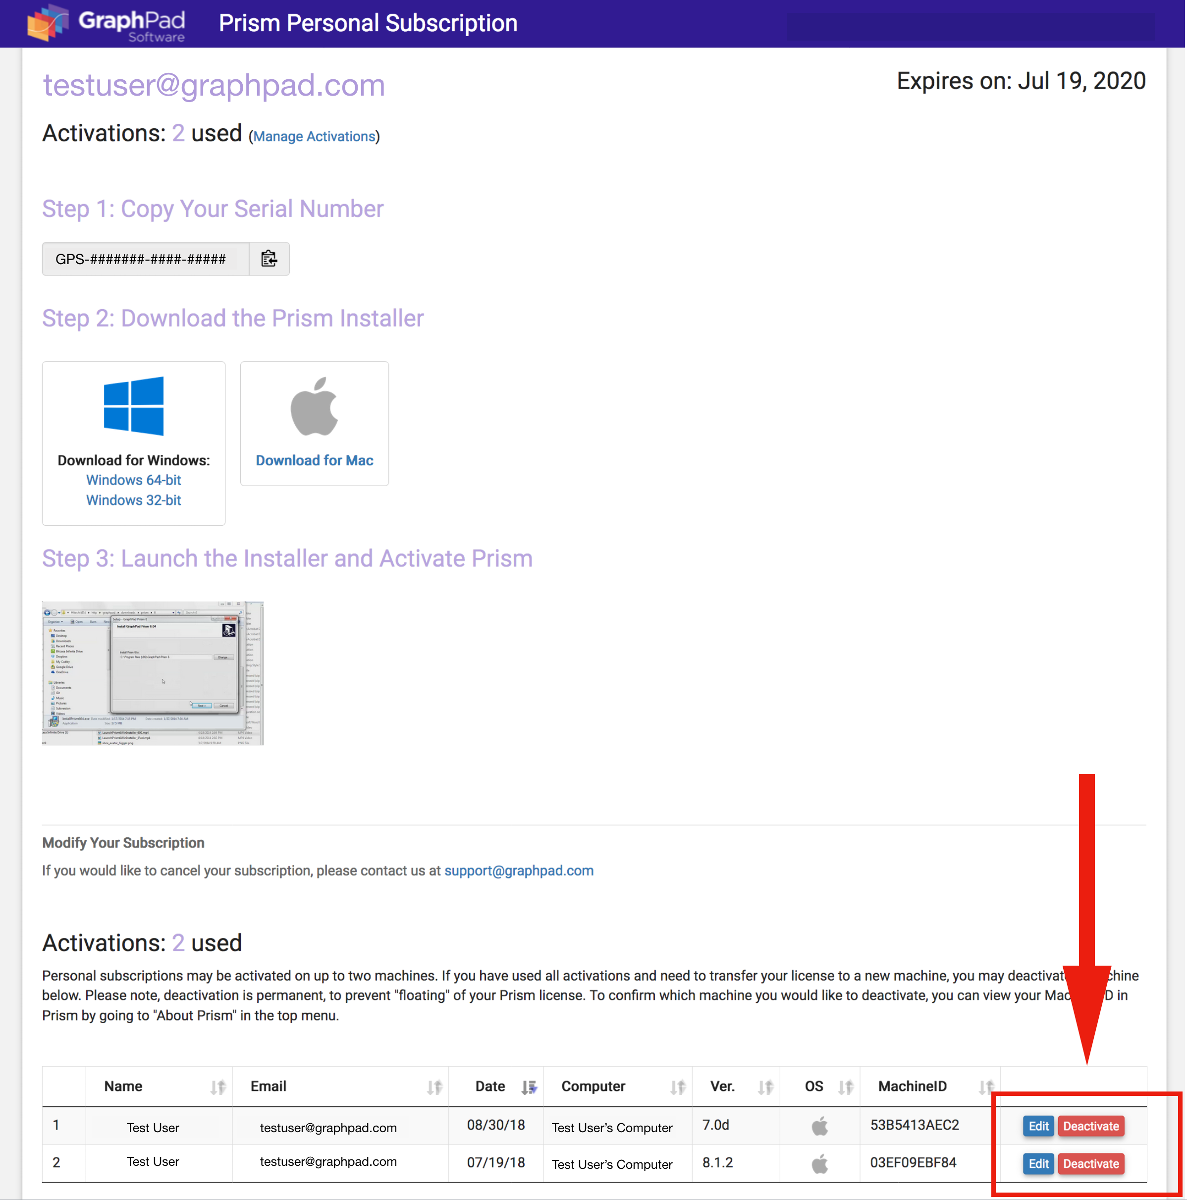The image size is (1187, 1200).
Task: Sort table by Name column arrows
Action: coord(218,1088)
